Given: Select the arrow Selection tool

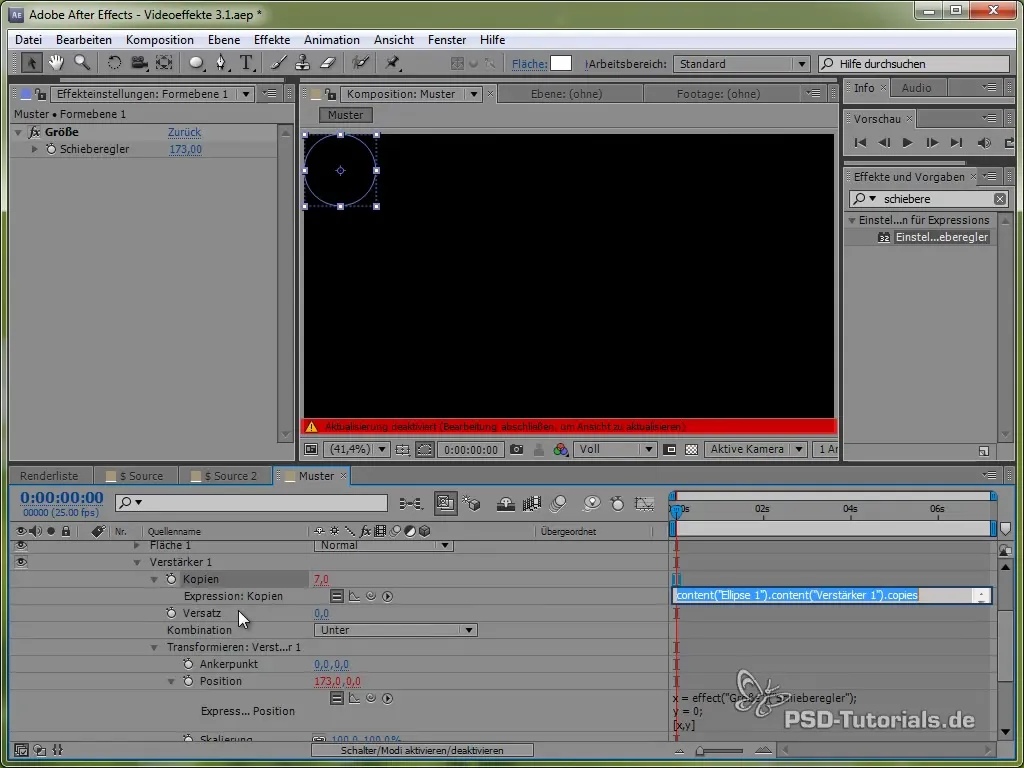Looking at the screenshot, I should pyautogui.click(x=30, y=63).
